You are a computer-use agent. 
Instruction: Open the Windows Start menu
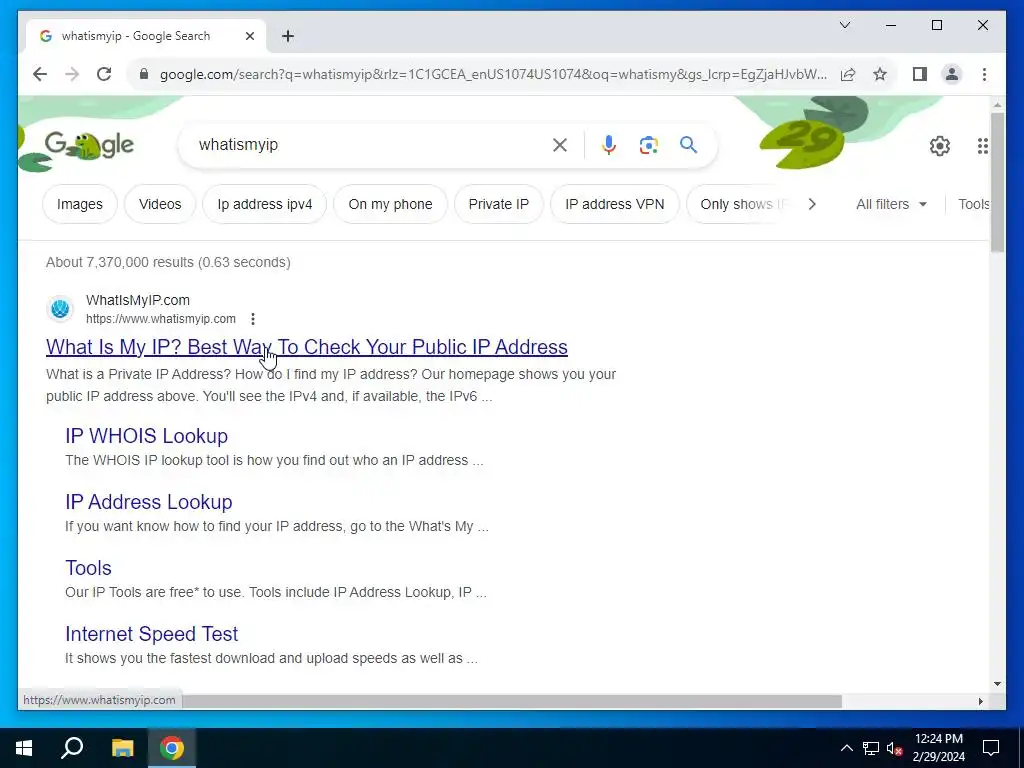tap(24, 748)
